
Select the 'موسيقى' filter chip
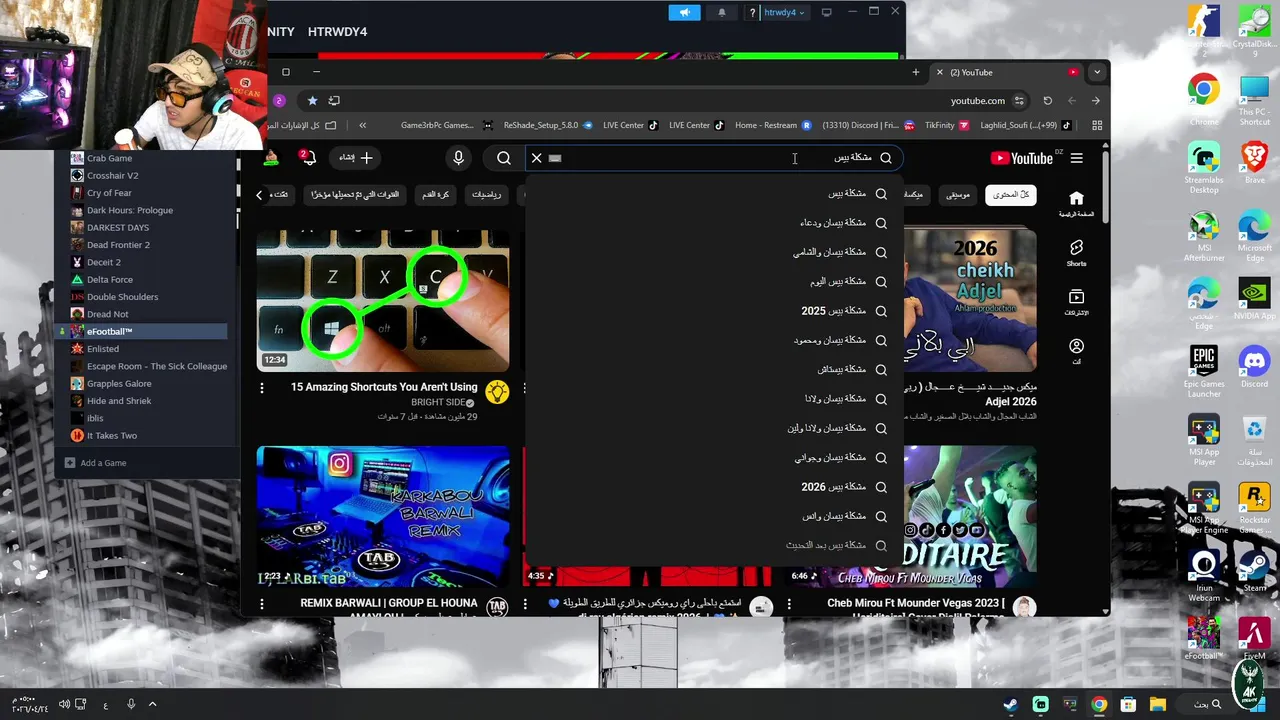point(958,194)
